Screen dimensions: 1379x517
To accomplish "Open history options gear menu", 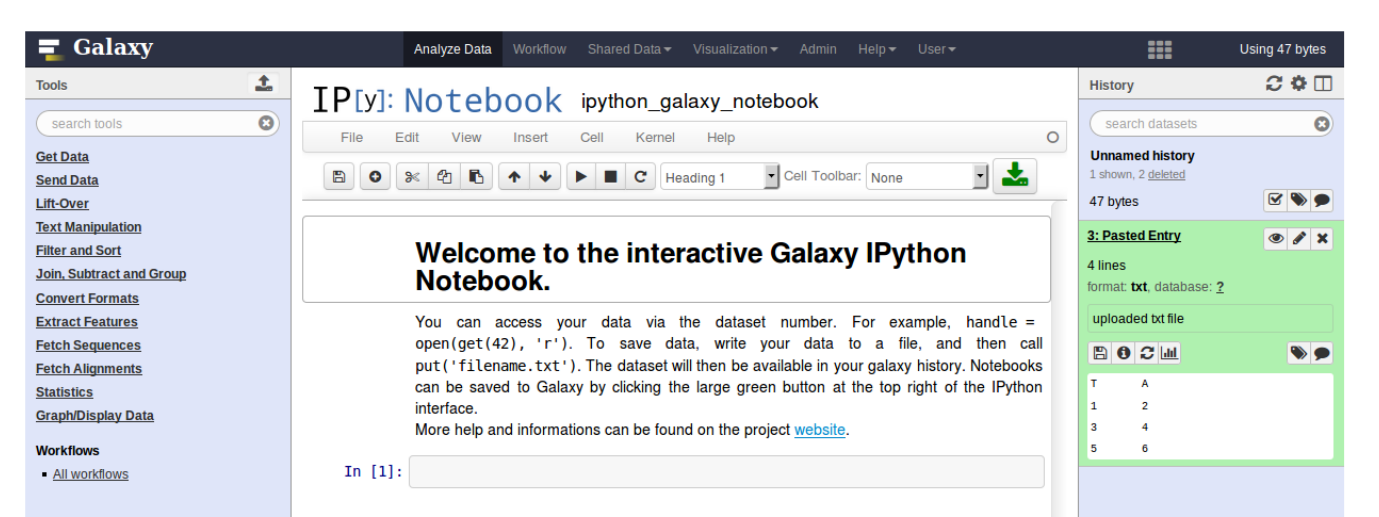I will 1299,84.
